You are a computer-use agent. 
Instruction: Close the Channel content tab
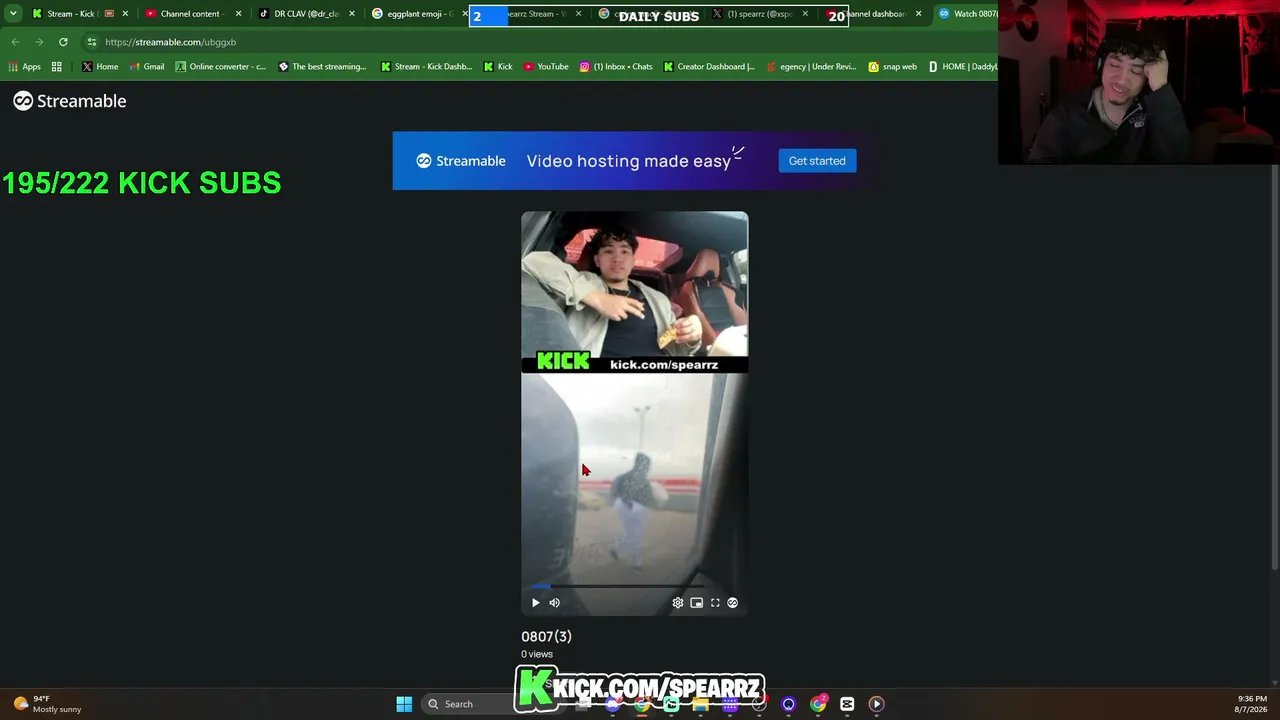point(238,14)
